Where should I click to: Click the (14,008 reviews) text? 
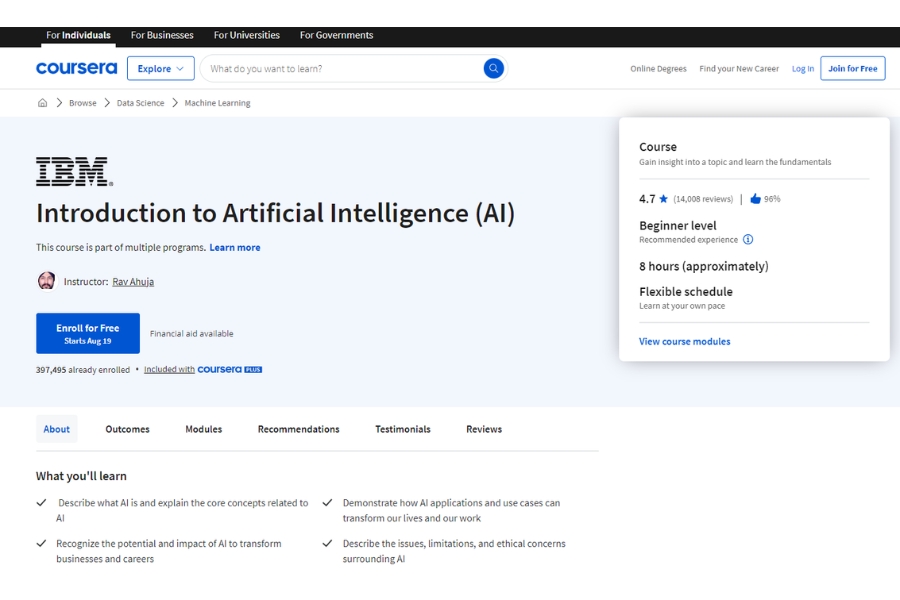coord(703,199)
